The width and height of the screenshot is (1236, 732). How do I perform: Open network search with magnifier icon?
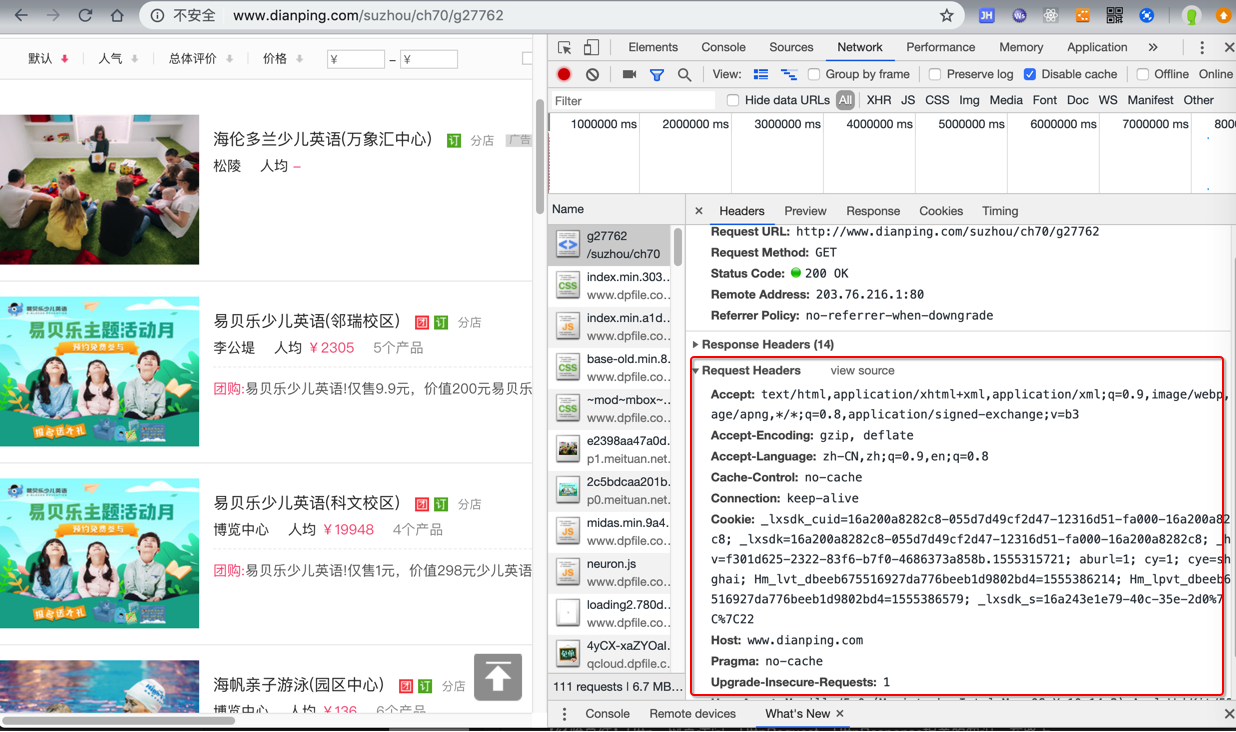click(684, 74)
